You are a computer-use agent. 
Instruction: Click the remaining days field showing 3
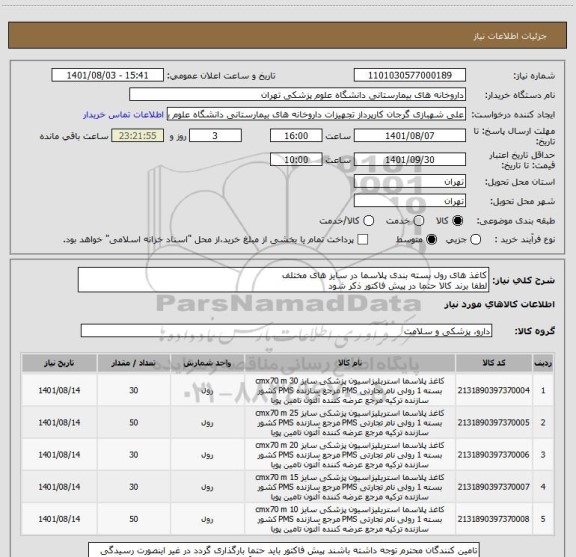click(x=215, y=136)
